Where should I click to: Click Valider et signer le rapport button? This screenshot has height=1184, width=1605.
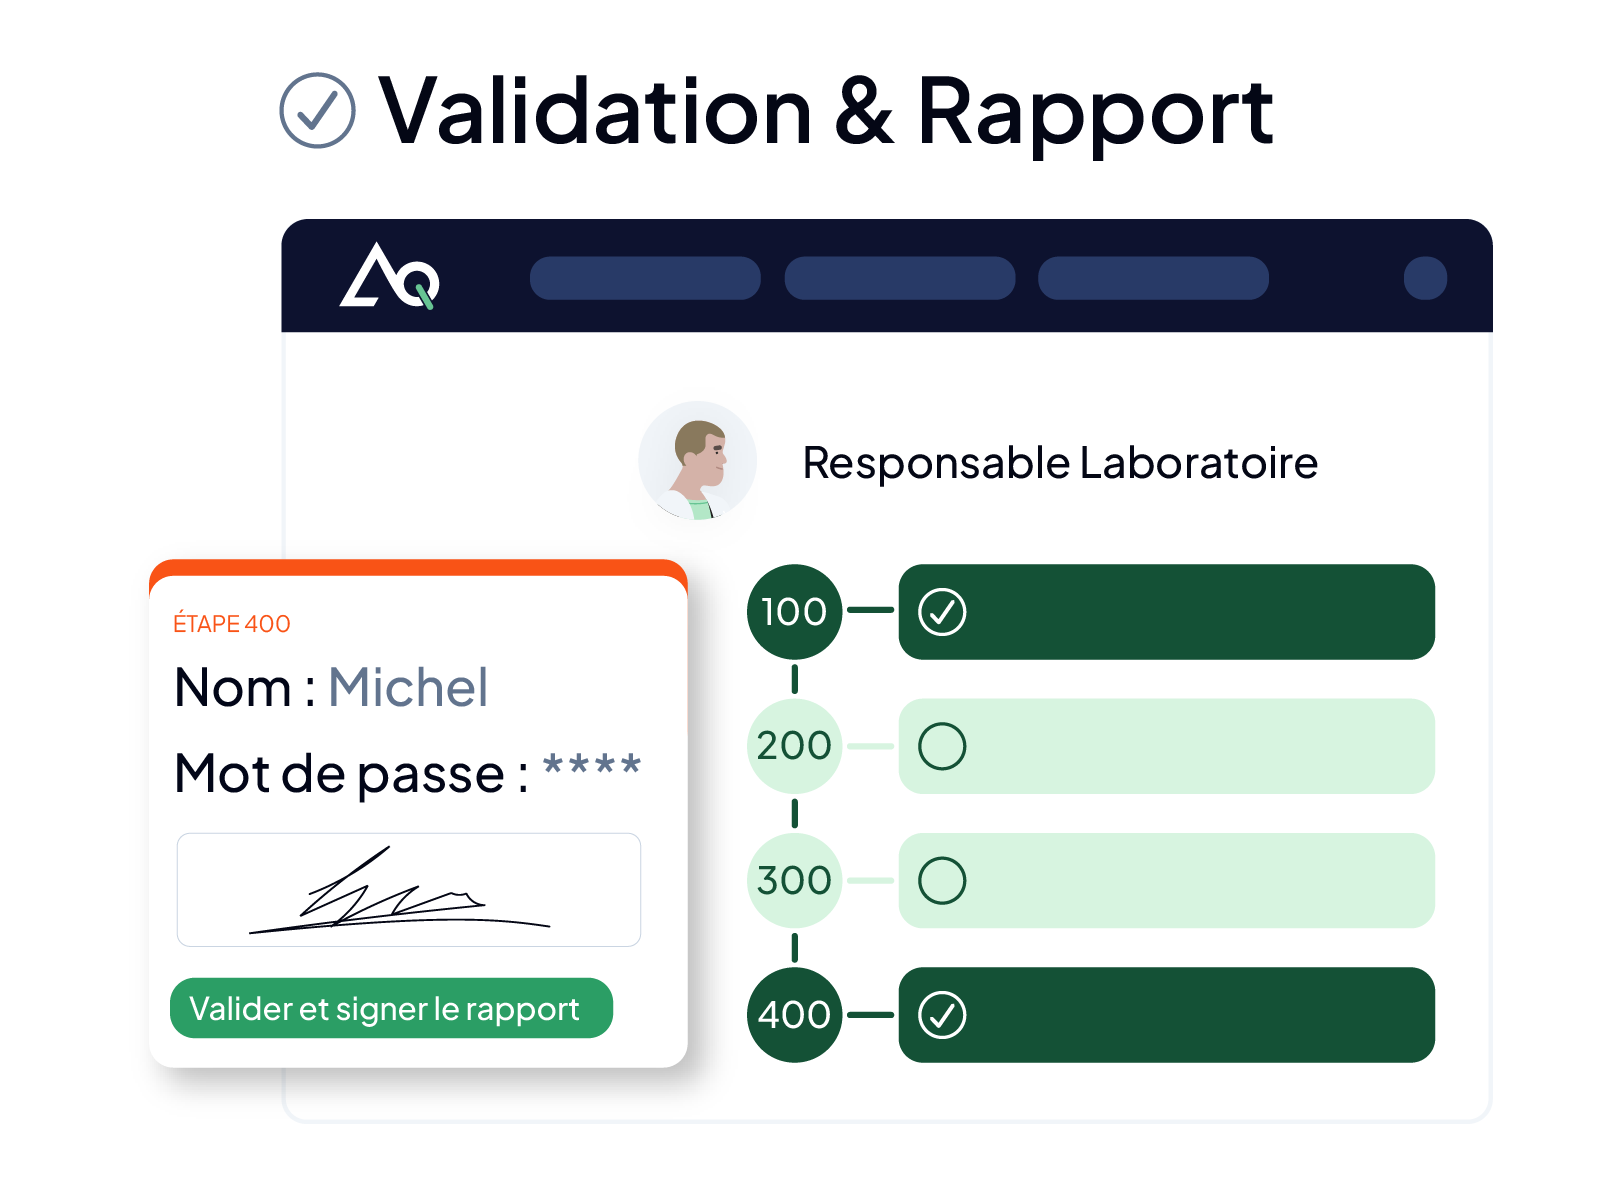(x=391, y=1008)
